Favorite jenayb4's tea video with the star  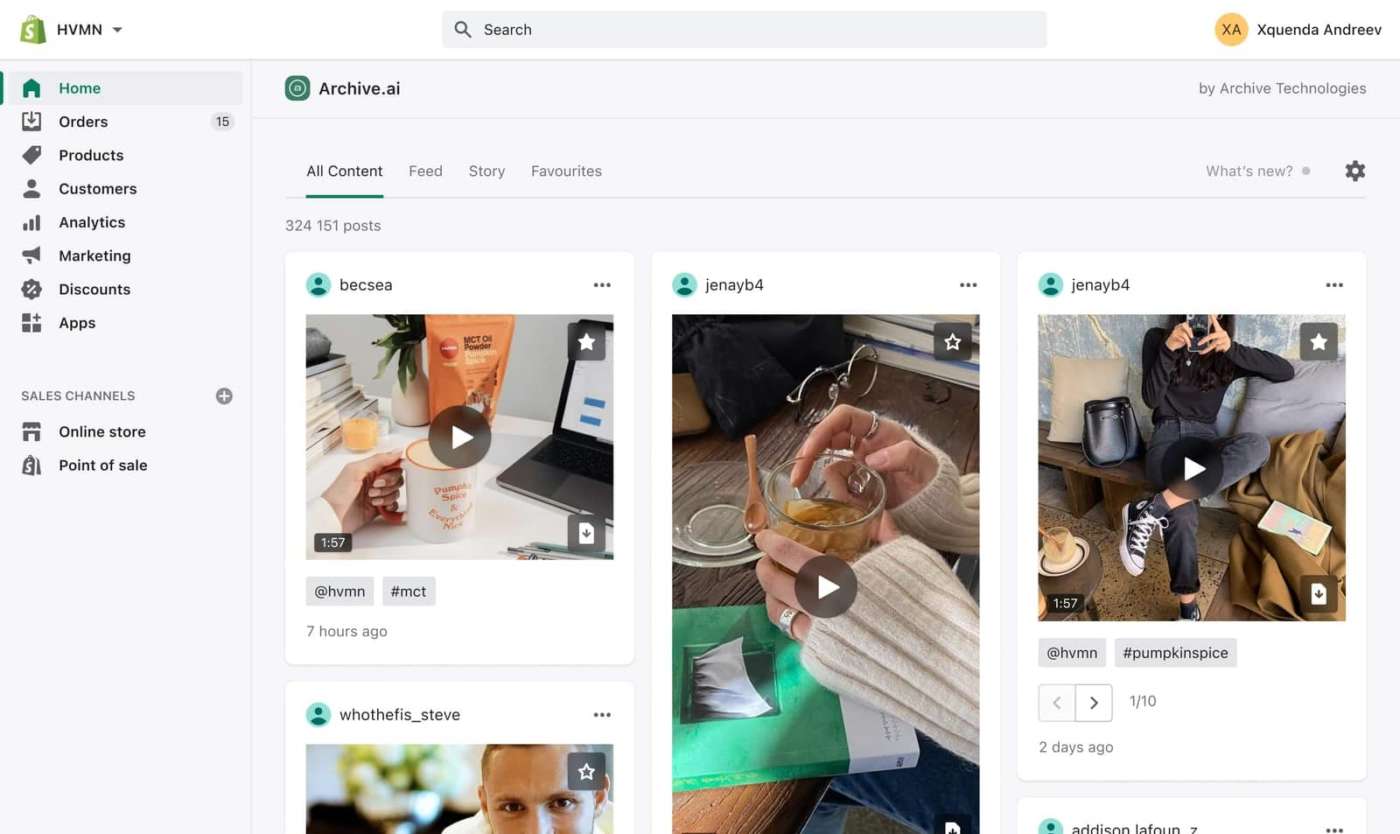coord(952,341)
